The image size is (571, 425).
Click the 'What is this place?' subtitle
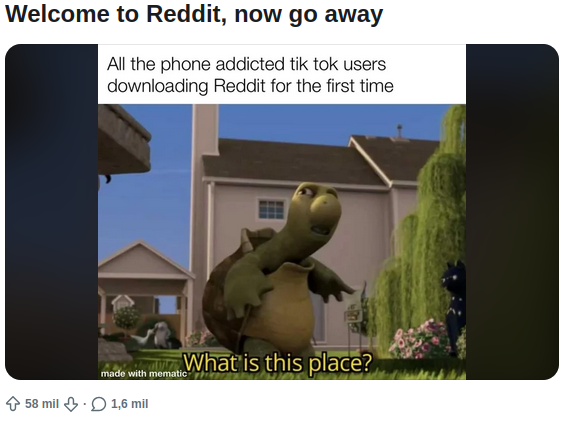(x=278, y=363)
